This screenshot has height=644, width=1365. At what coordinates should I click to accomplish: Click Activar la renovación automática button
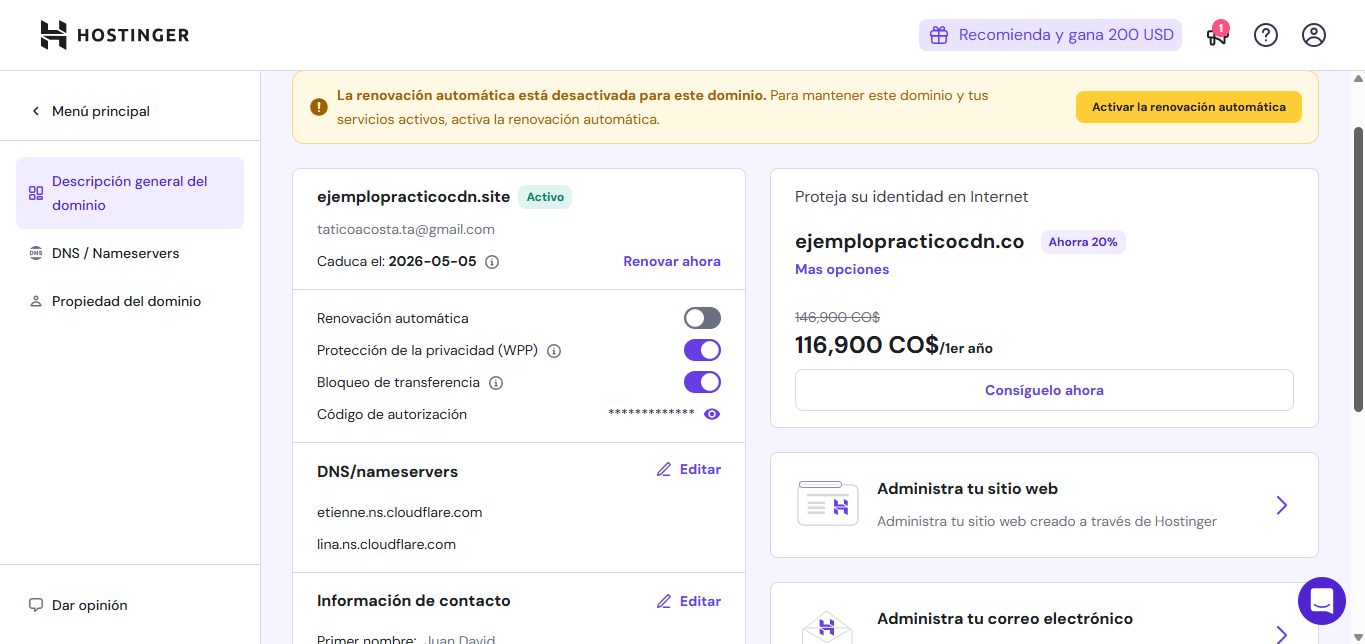(1189, 107)
